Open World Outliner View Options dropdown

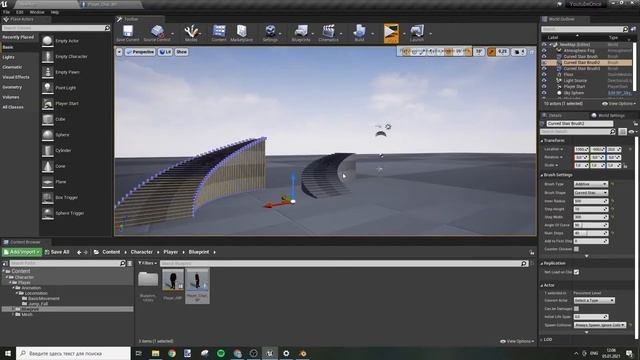click(x=619, y=104)
